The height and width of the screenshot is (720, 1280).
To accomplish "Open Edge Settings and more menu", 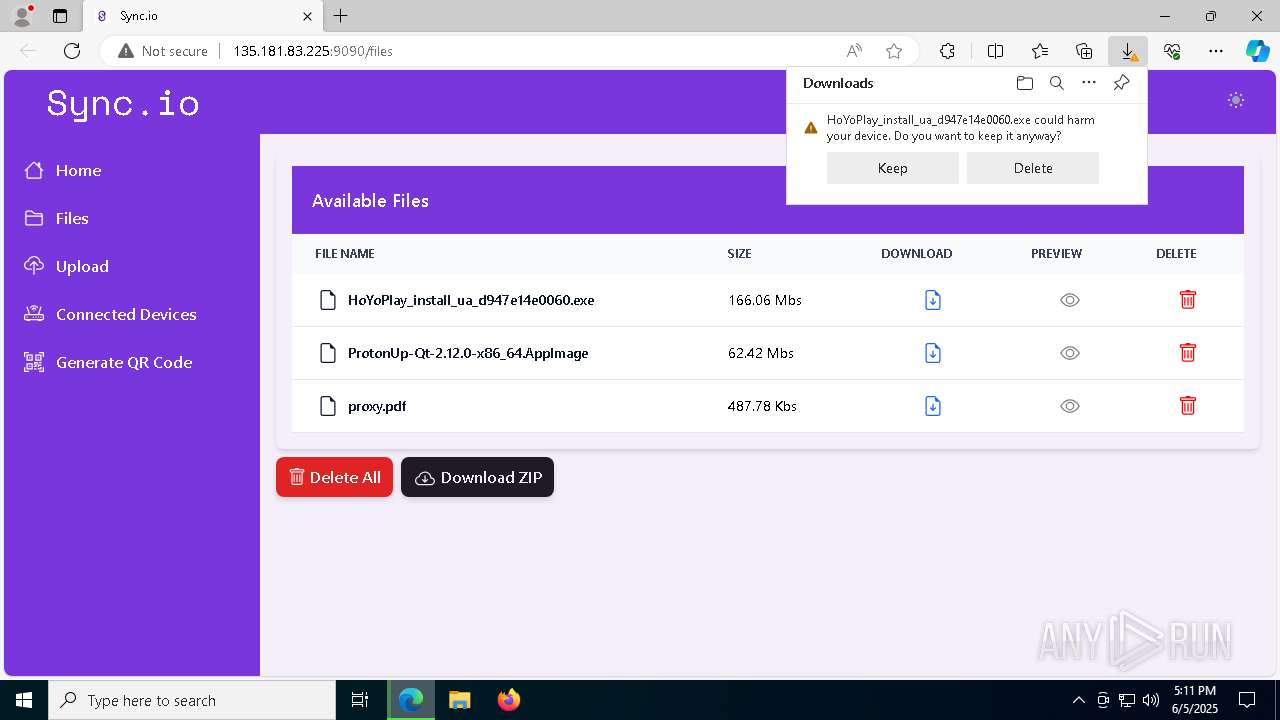I will [x=1216, y=51].
